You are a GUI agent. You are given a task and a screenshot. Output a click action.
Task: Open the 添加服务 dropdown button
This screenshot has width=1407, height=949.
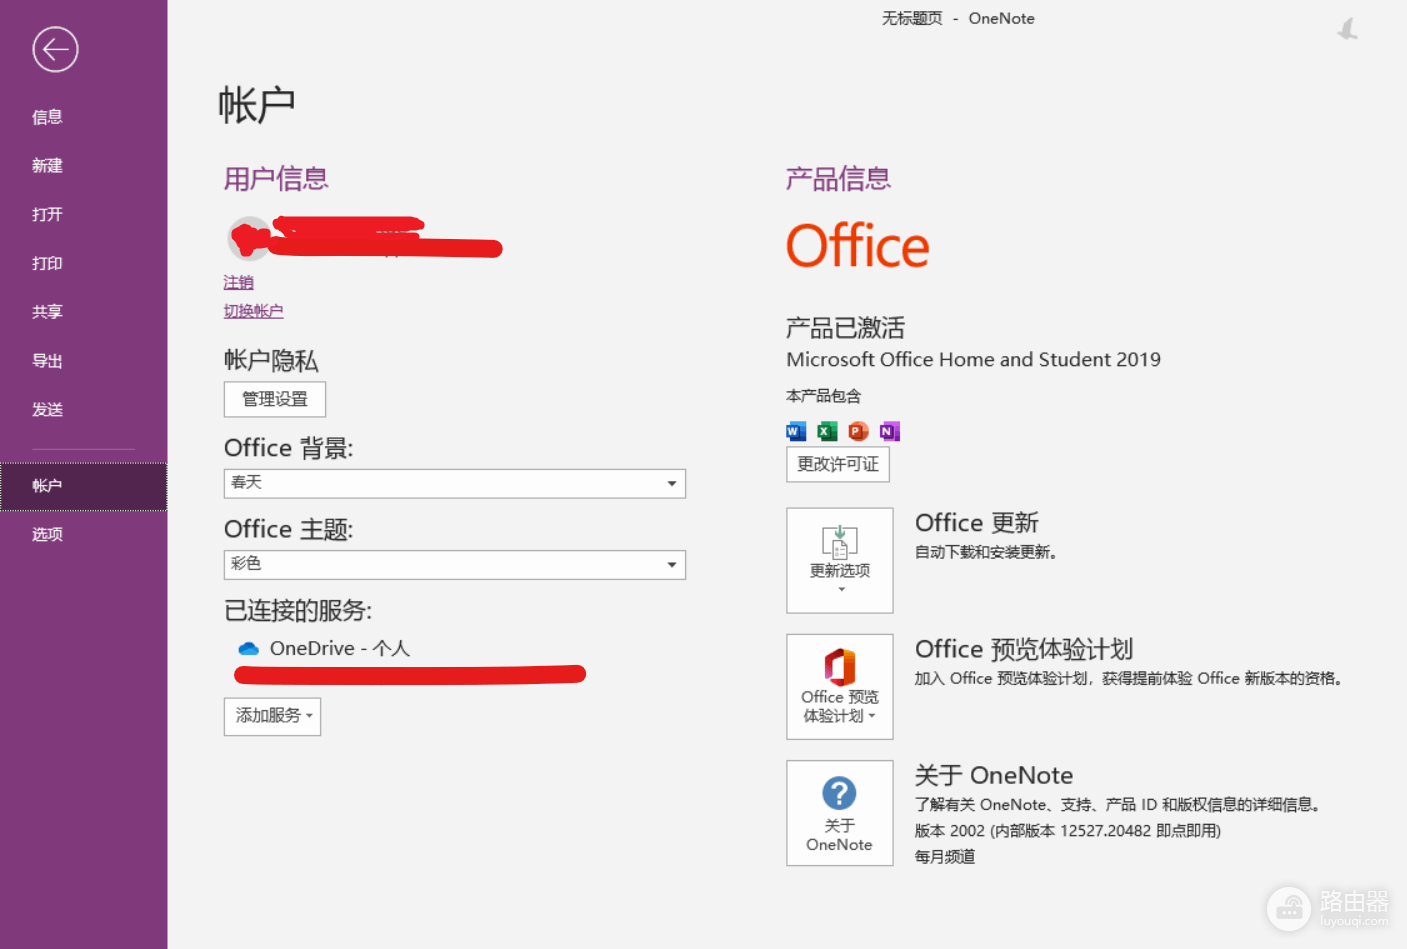pyautogui.click(x=272, y=716)
